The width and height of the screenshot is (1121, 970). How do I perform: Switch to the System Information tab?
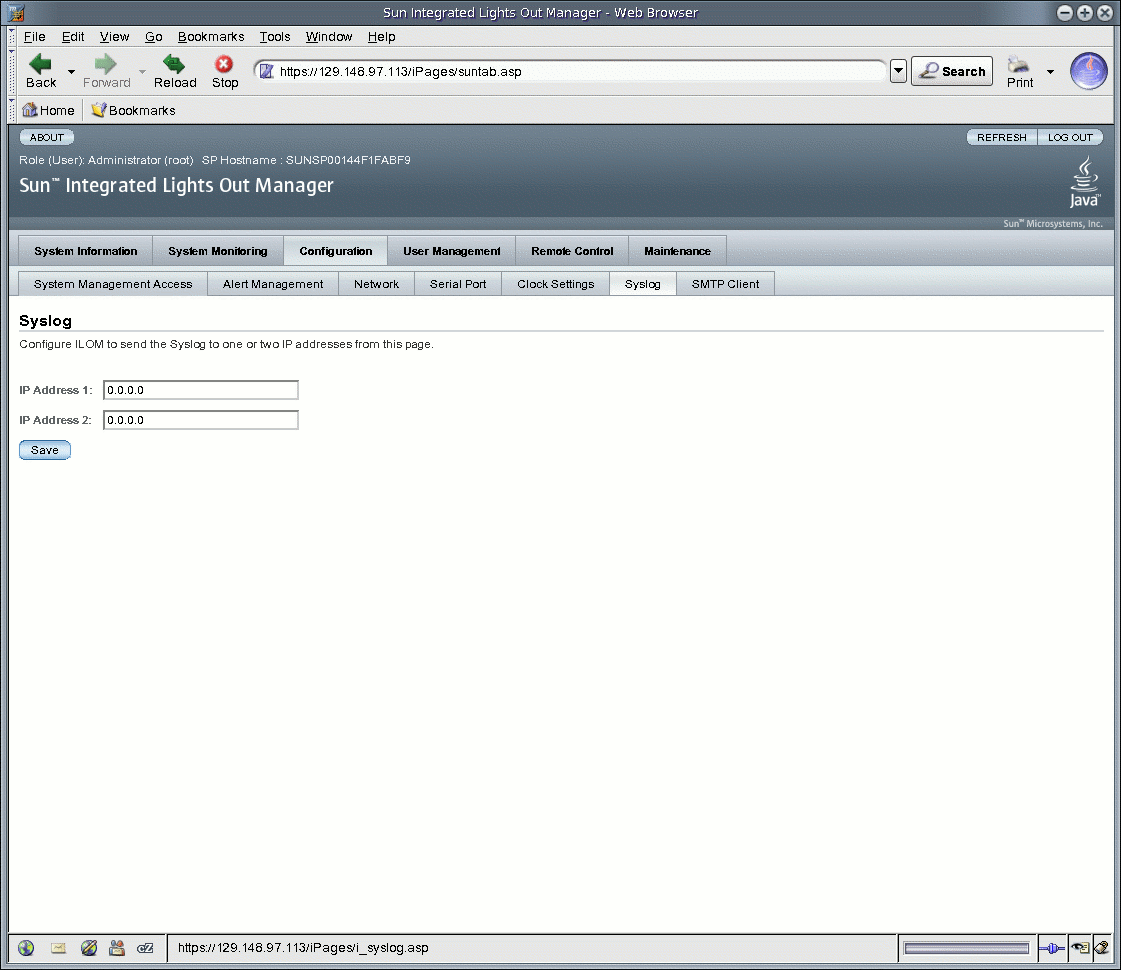point(85,251)
